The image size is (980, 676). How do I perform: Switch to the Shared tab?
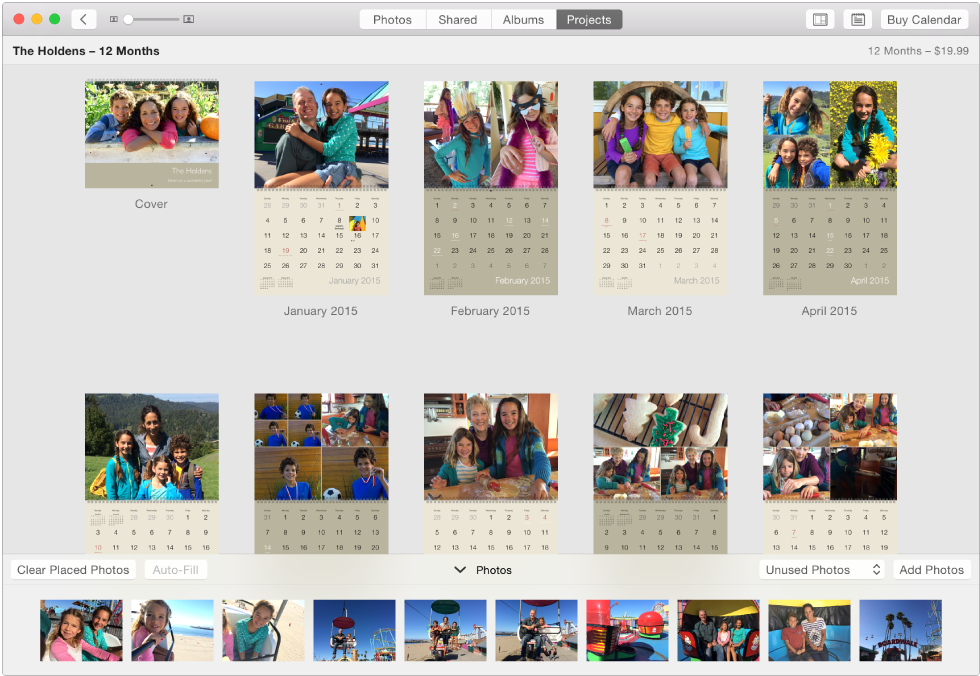(457, 19)
